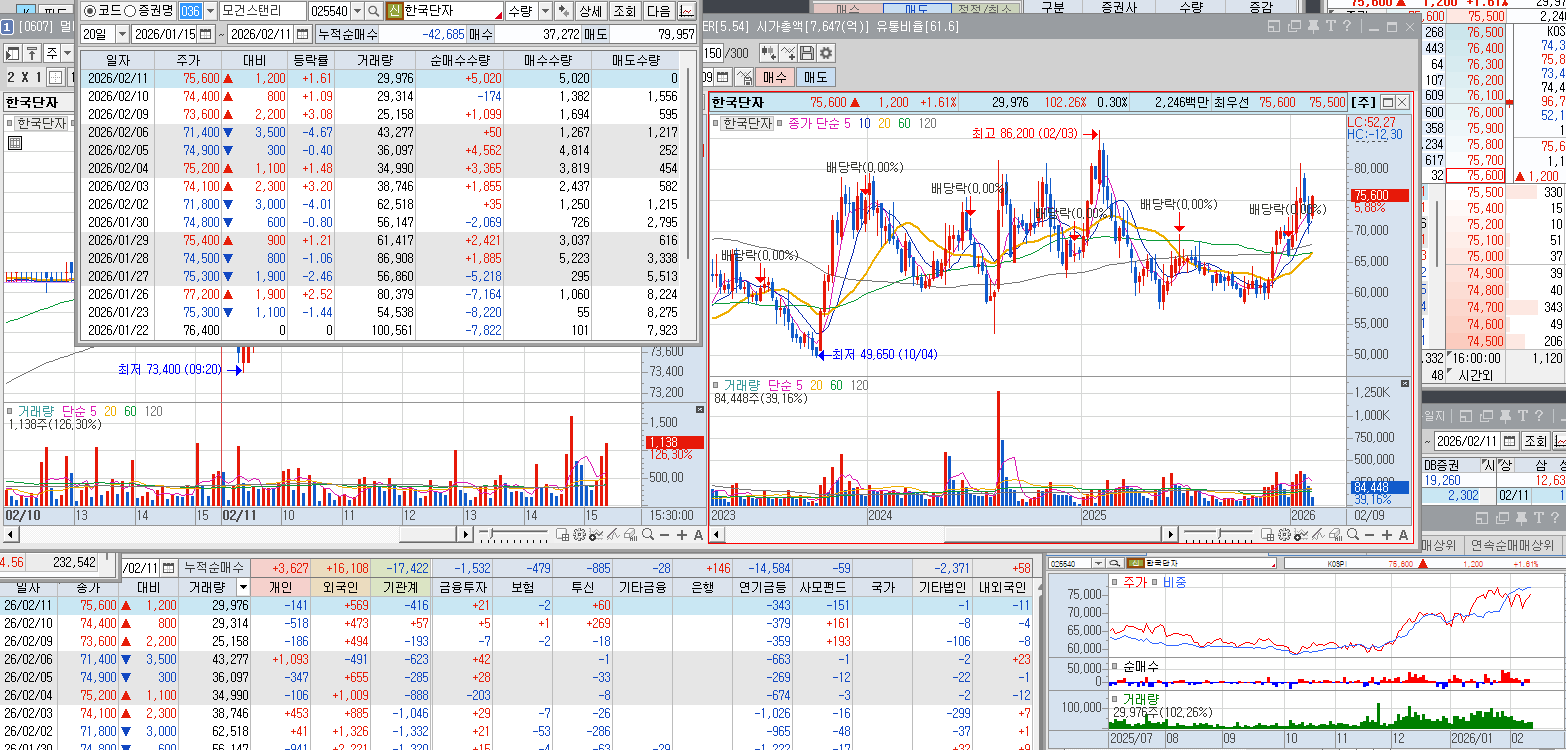The height and width of the screenshot is (750, 1566).
Task: Open the start date calendar picker for 2026/01/15
Action: 206,34
